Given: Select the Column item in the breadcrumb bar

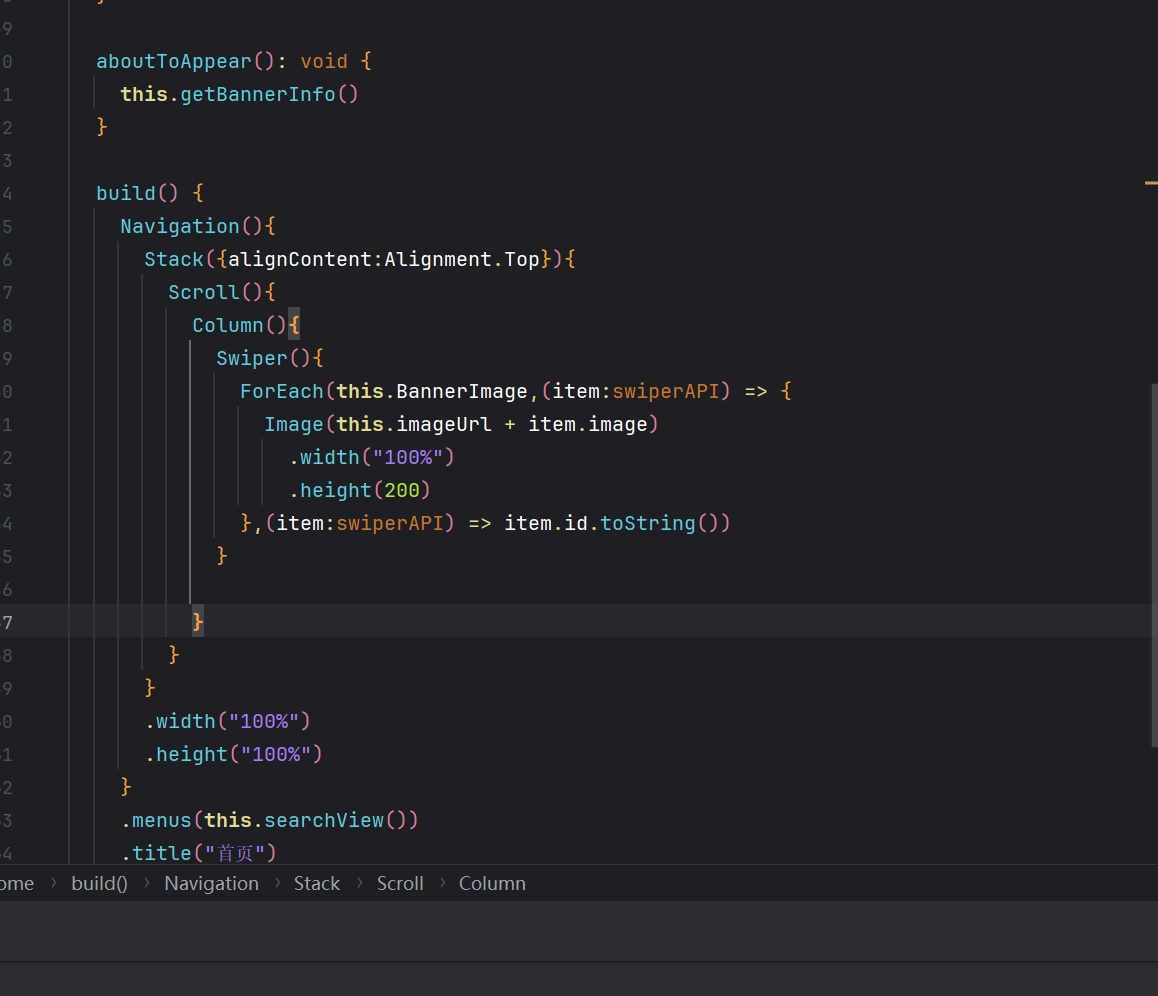Looking at the screenshot, I should point(492,883).
